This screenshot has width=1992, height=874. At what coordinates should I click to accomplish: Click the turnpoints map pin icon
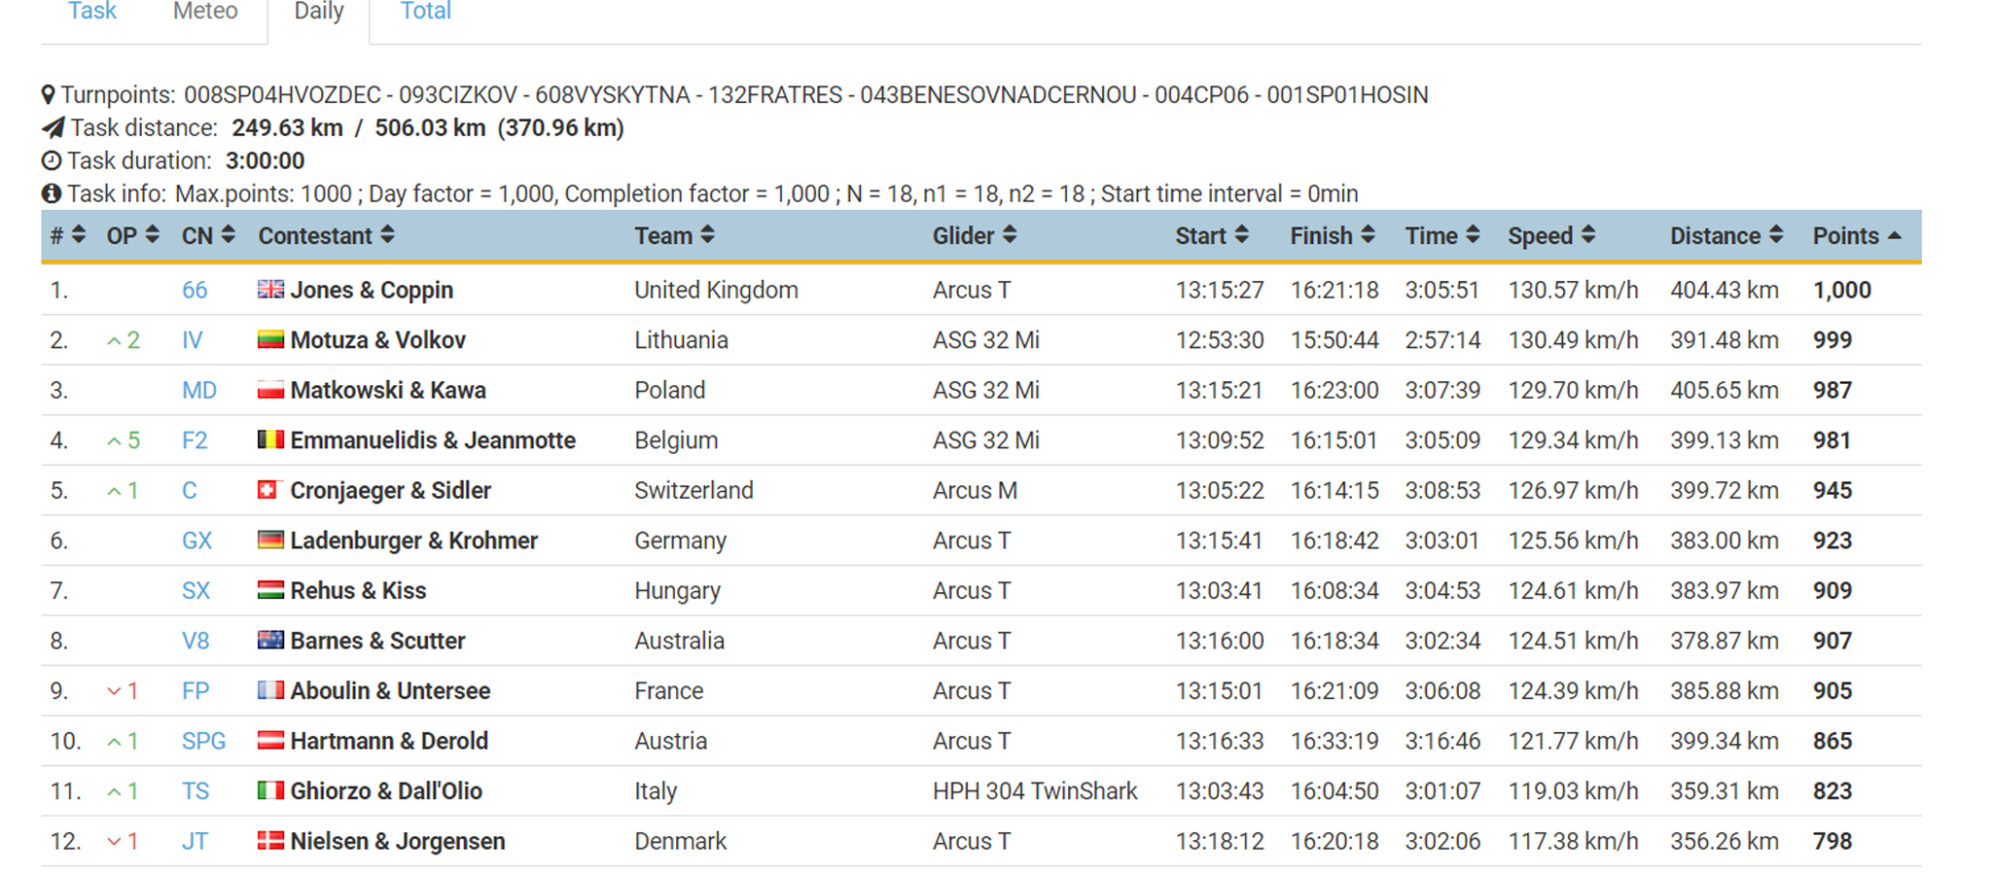(48, 95)
